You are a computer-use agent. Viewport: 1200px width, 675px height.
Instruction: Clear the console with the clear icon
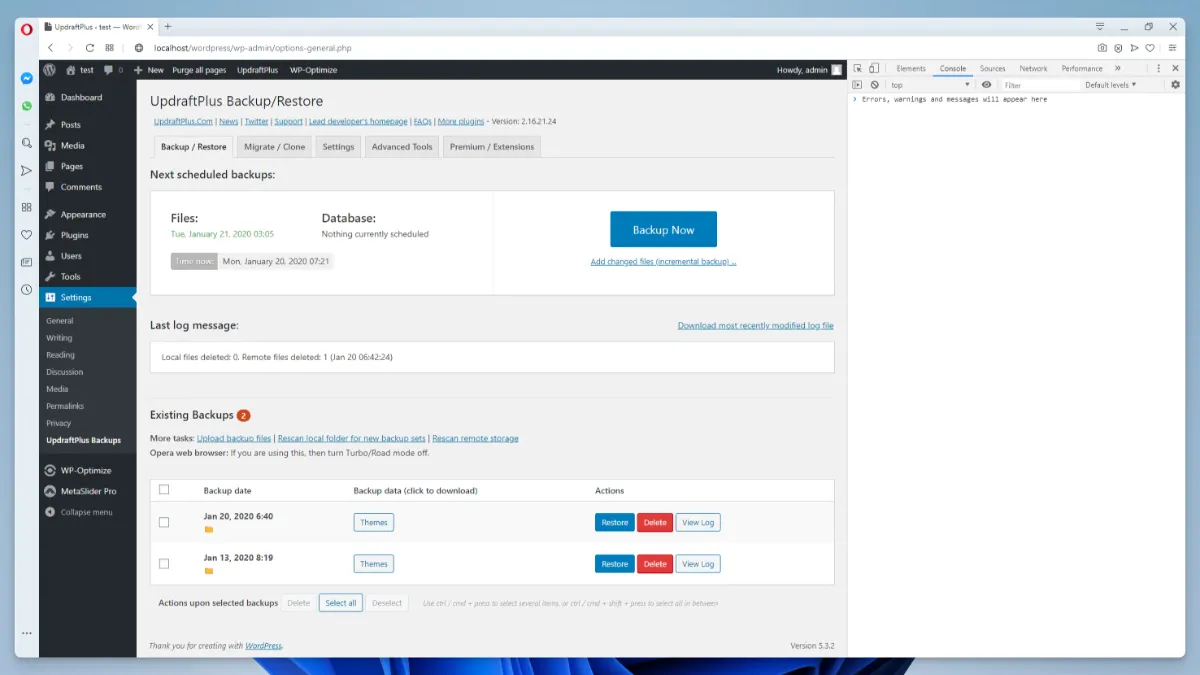pyautogui.click(x=874, y=85)
